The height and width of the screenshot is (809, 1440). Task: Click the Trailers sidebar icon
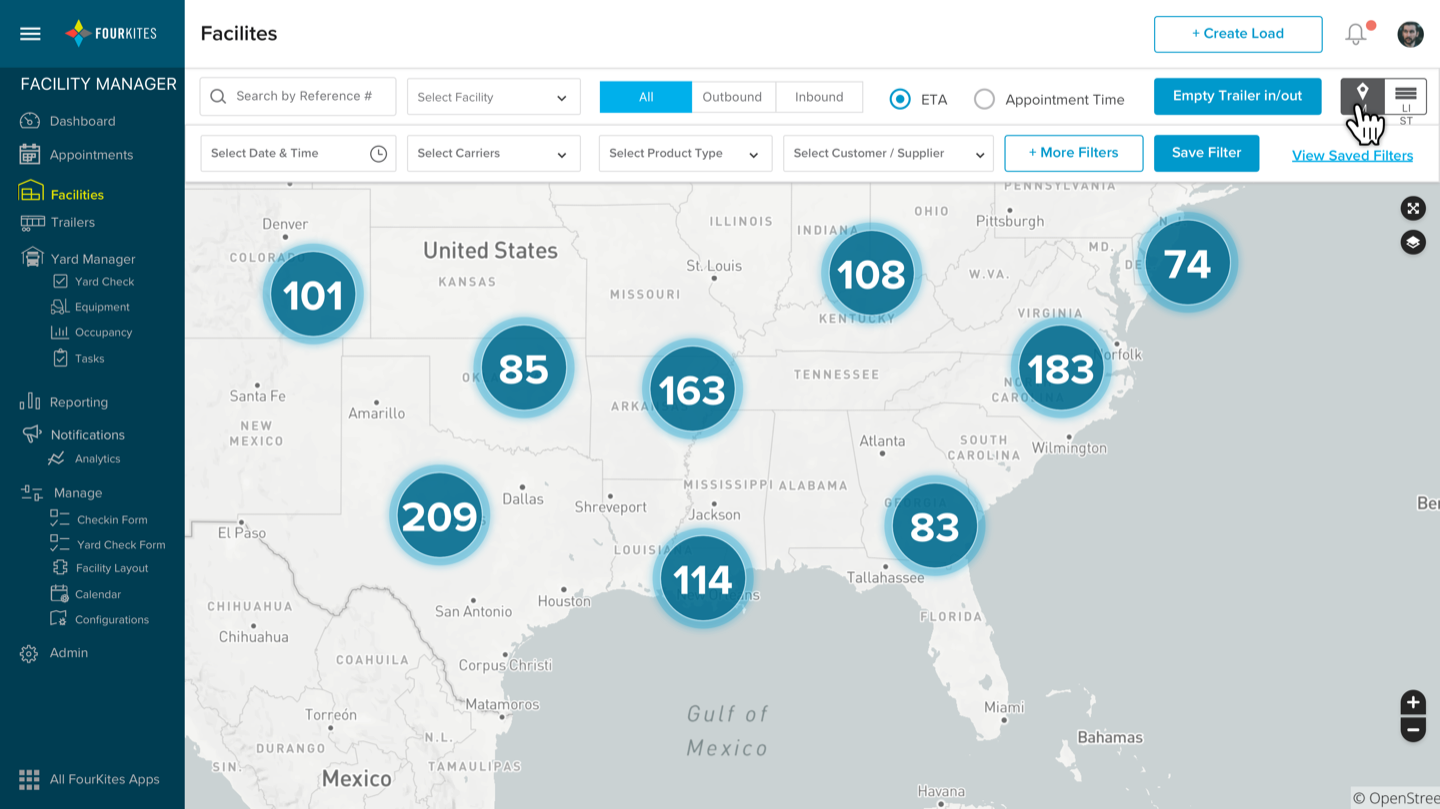point(32,222)
